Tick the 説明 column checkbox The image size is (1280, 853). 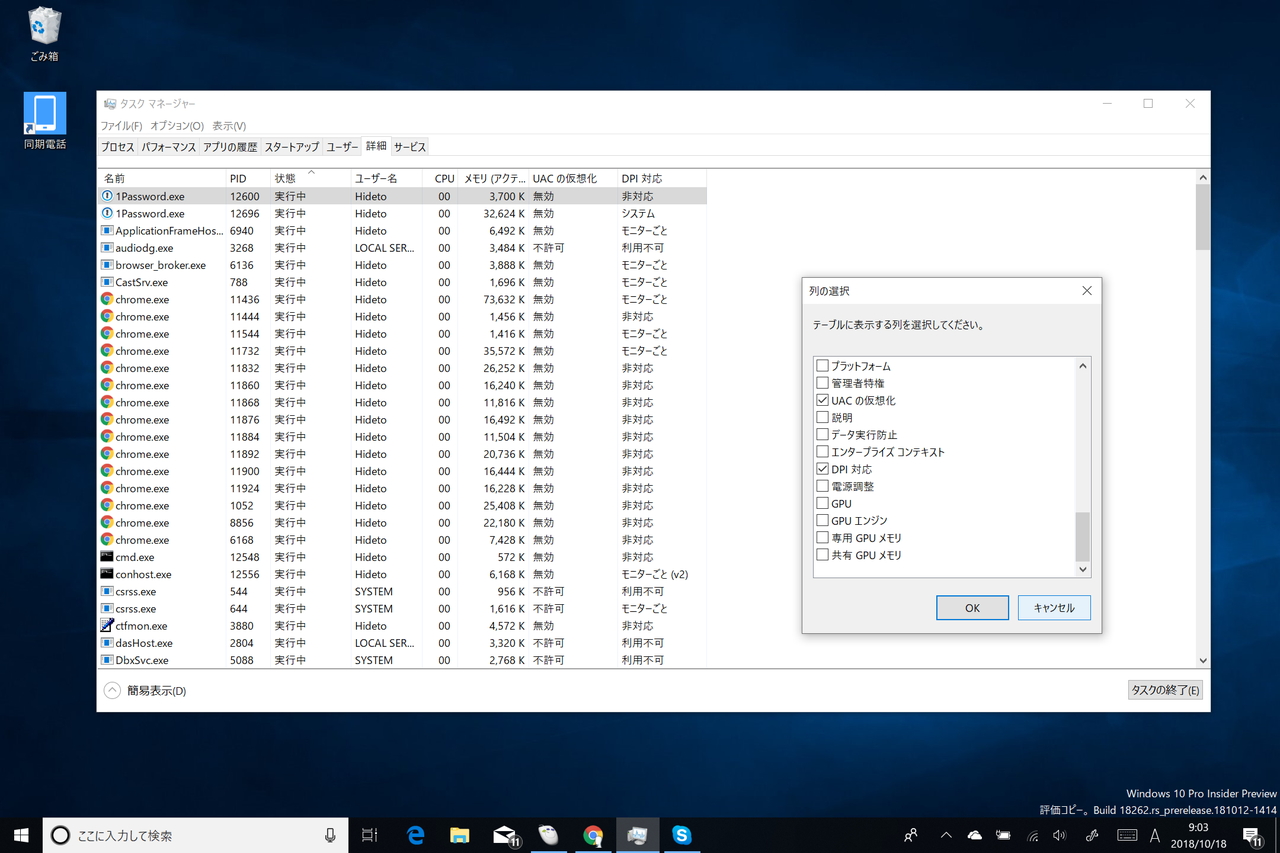pyautogui.click(x=822, y=417)
